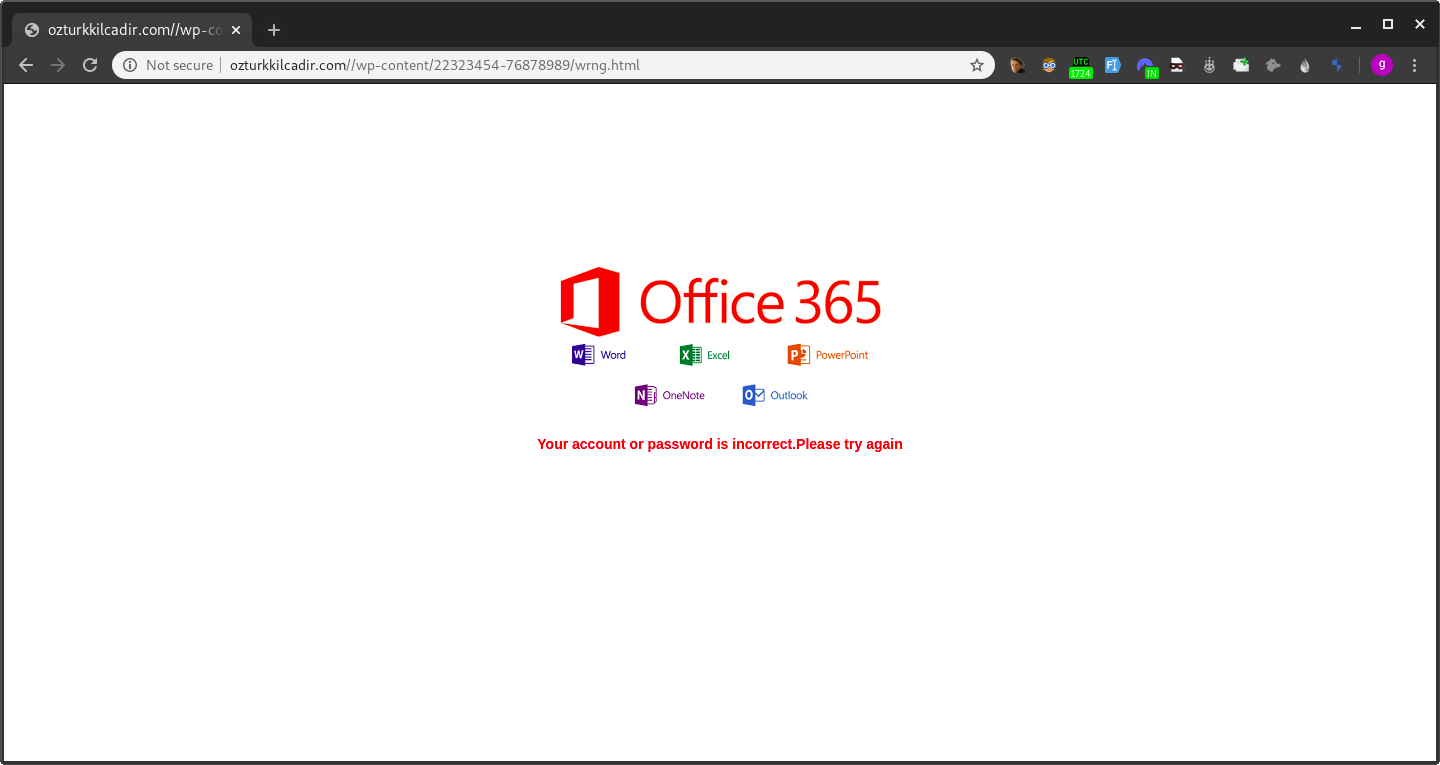Open the purple g profile avatar
Image resolution: width=1440 pixels, height=765 pixels.
pyautogui.click(x=1382, y=65)
